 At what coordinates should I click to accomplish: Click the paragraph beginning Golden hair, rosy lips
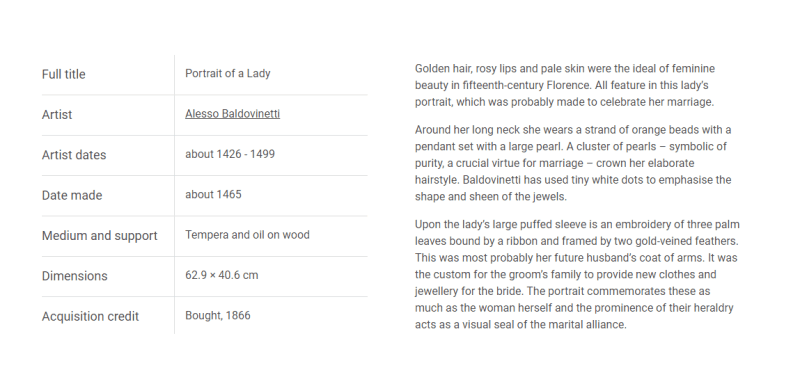click(565, 85)
